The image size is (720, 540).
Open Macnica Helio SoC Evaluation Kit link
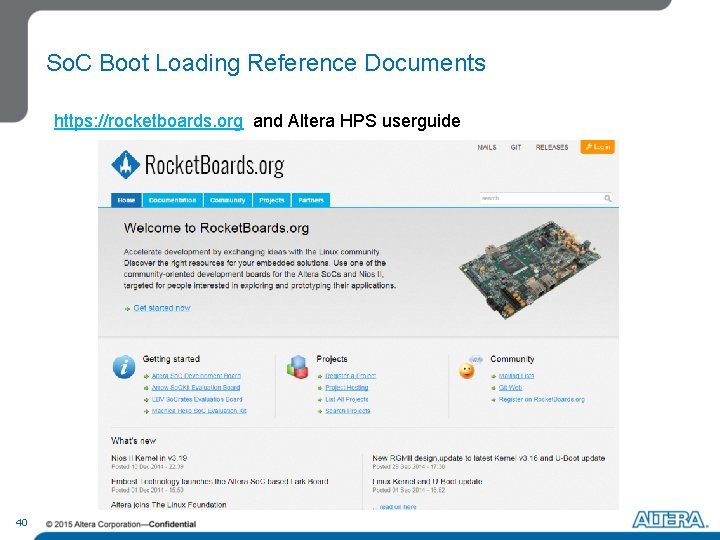pos(199,411)
